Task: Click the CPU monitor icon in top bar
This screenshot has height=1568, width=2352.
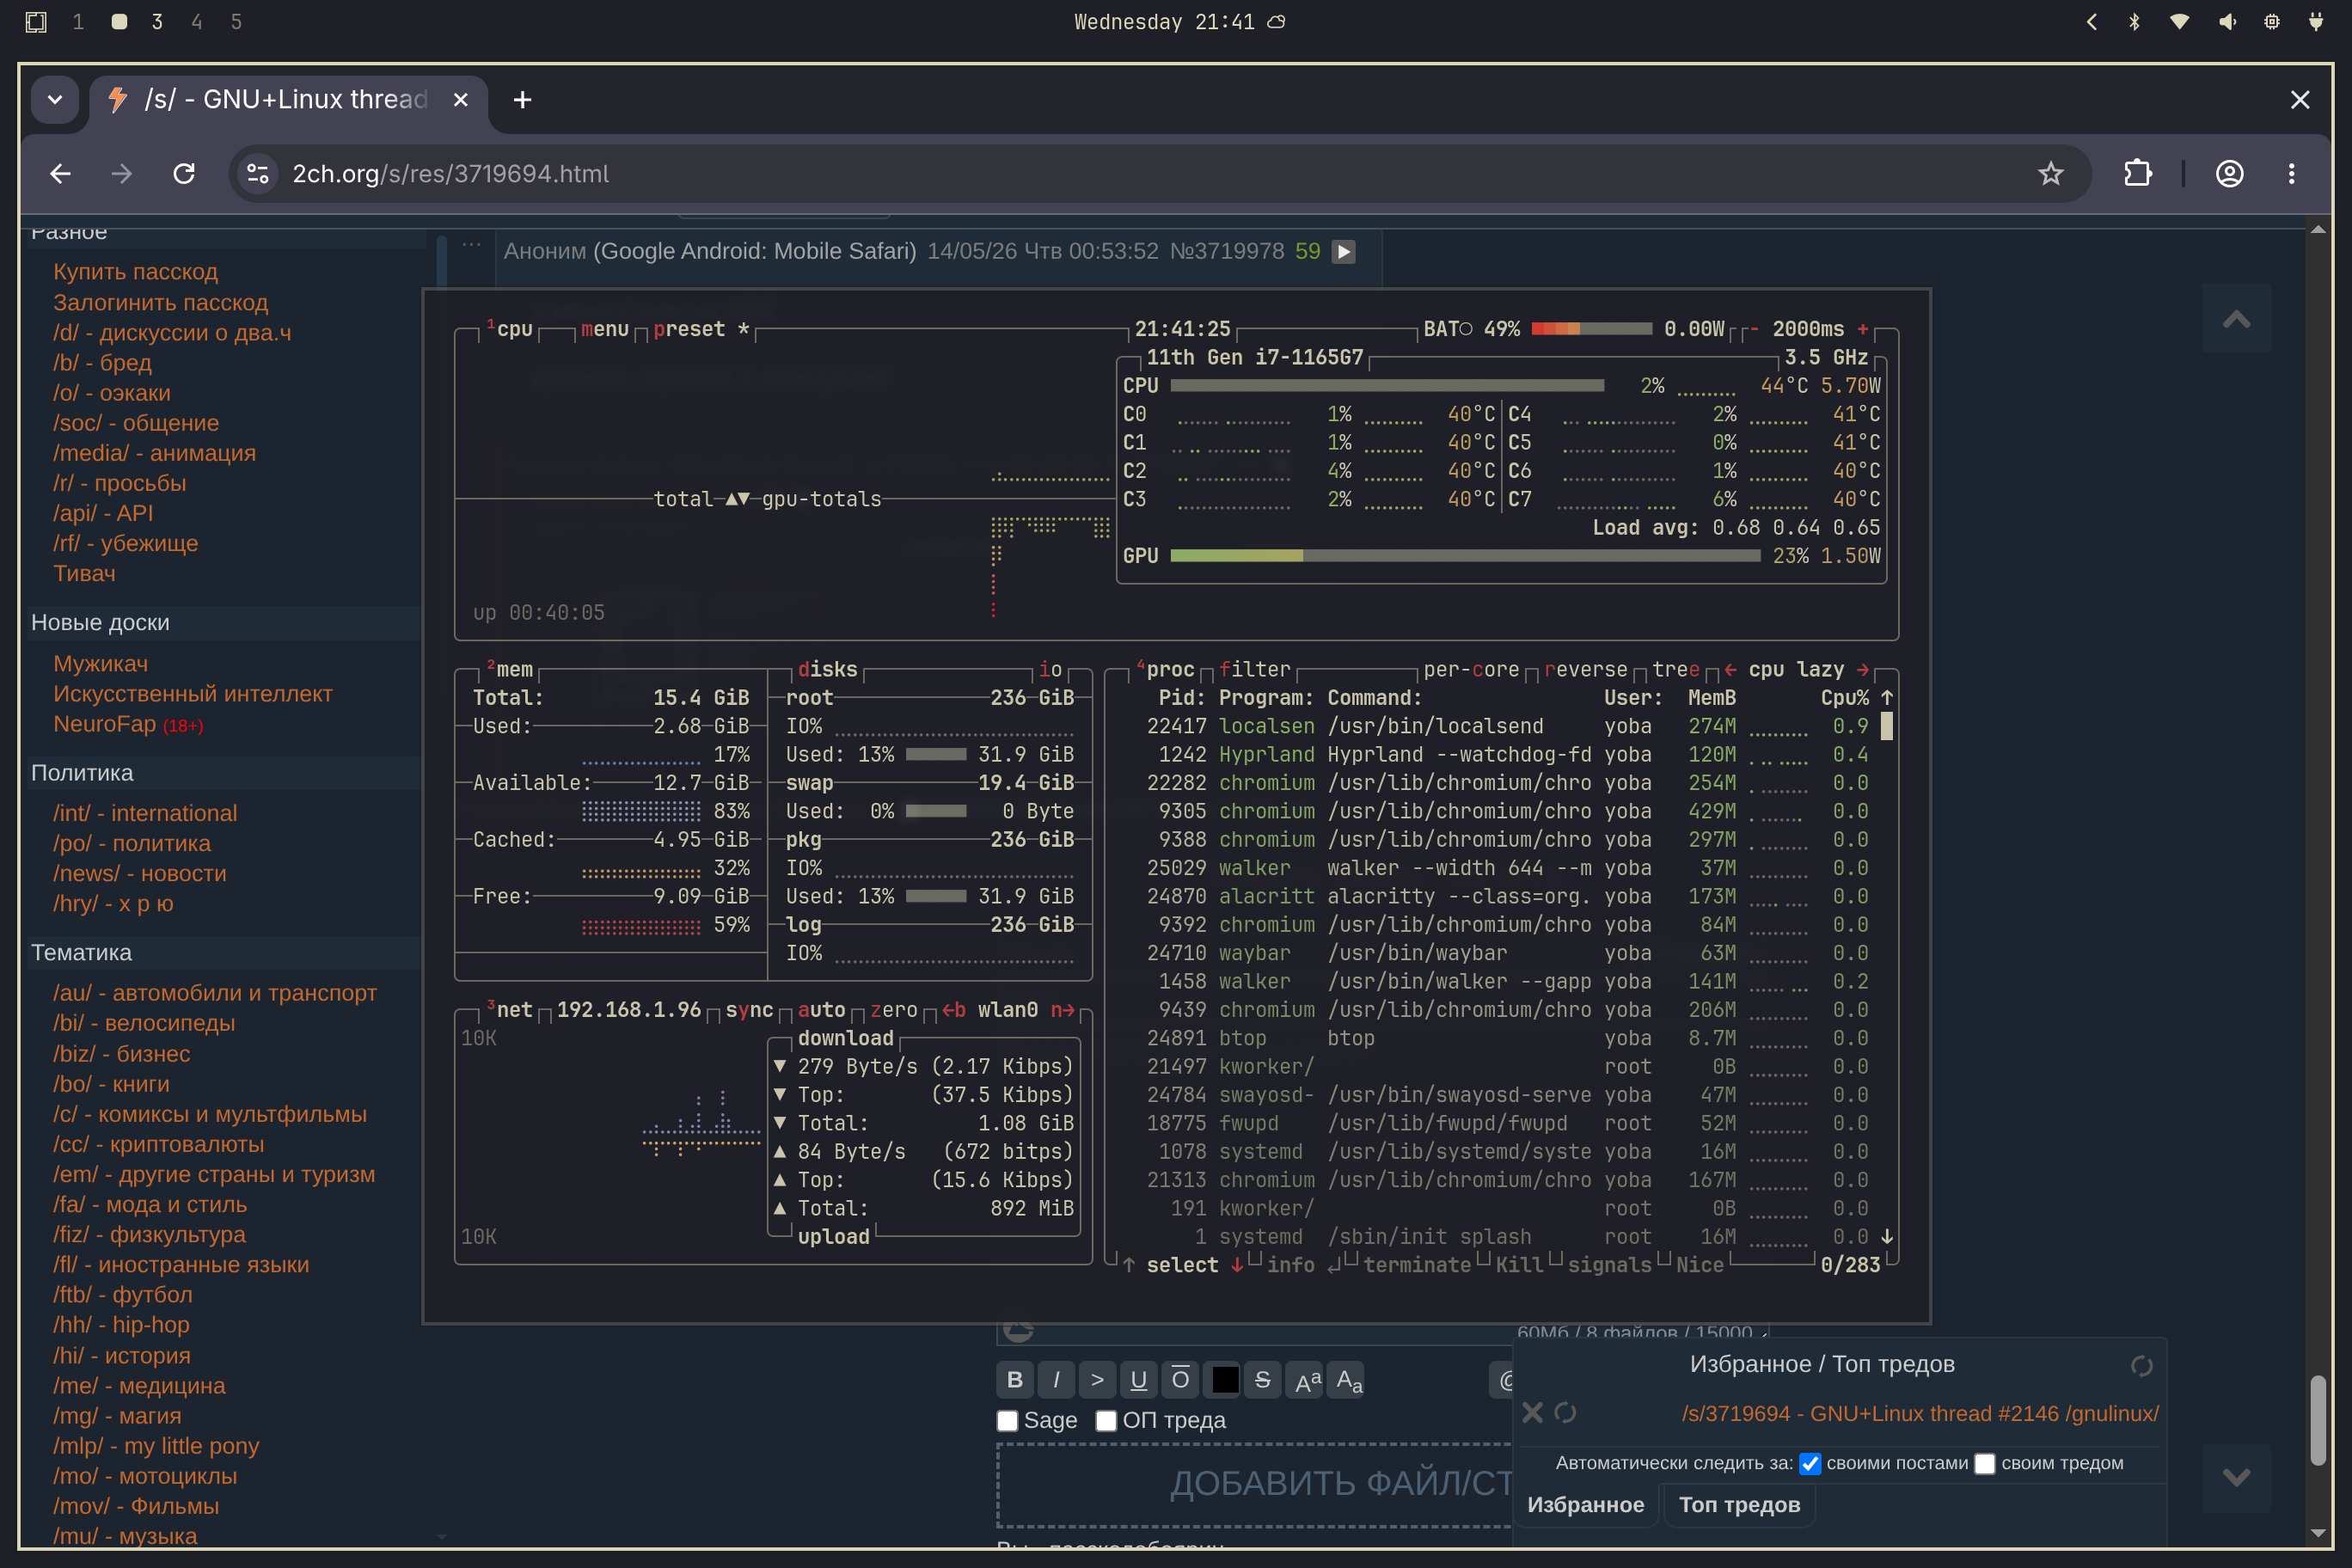Action: pyautogui.click(x=2272, y=22)
